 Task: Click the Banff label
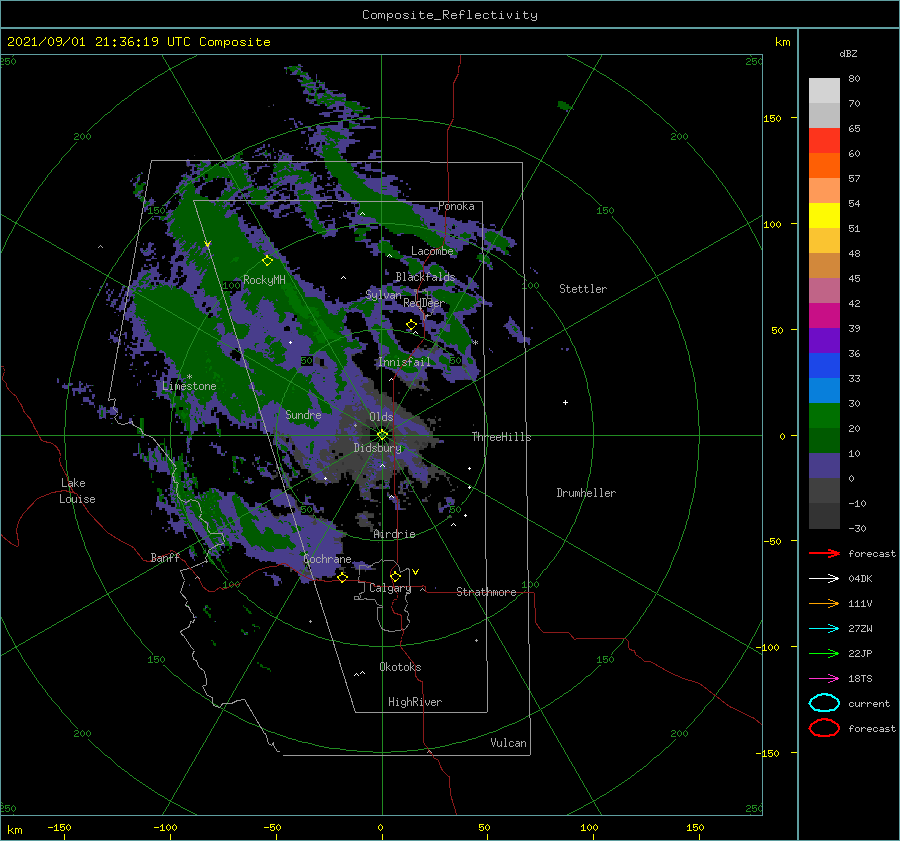pyautogui.click(x=165, y=558)
